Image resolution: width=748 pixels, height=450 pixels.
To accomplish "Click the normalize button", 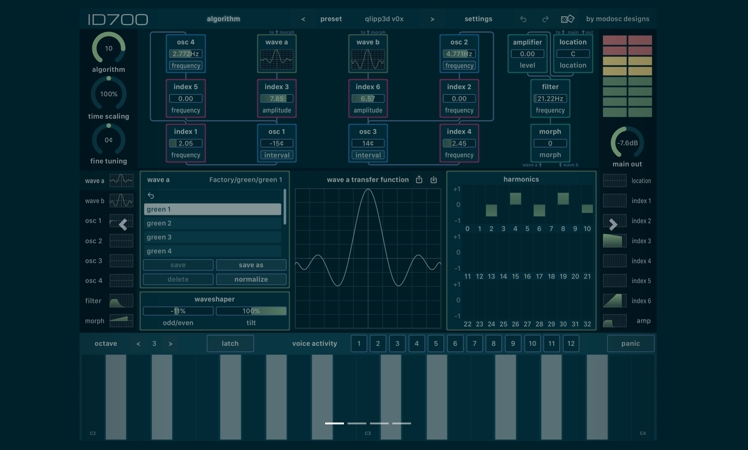I will (x=251, y=279).
